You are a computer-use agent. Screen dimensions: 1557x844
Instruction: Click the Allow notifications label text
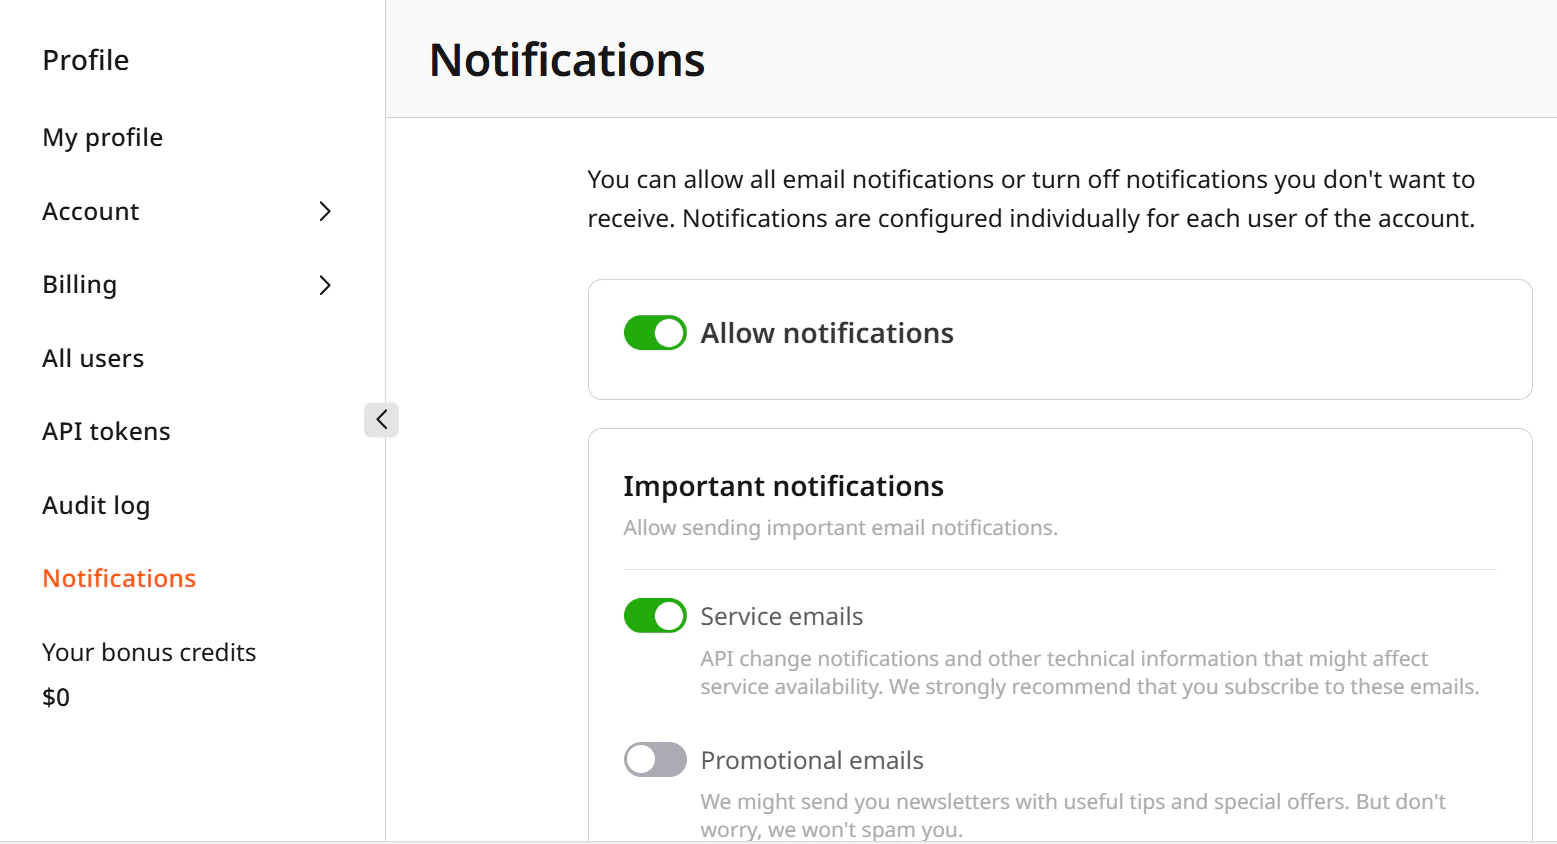click(x=826, y=332)
